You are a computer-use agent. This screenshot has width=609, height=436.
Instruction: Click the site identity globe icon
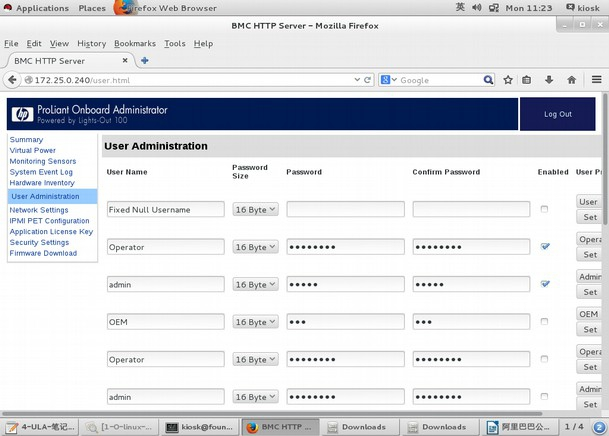pos(28,80)
